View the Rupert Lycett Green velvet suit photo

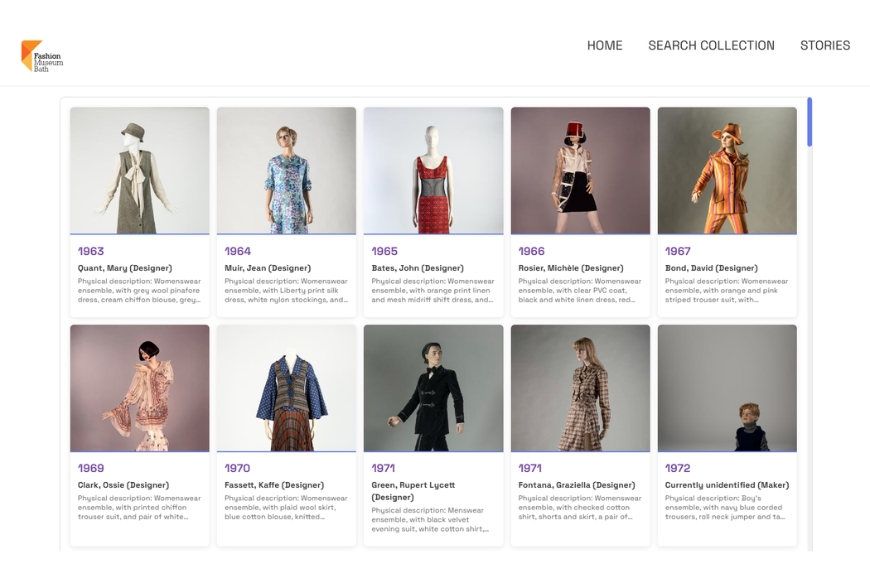click(433, 388)
